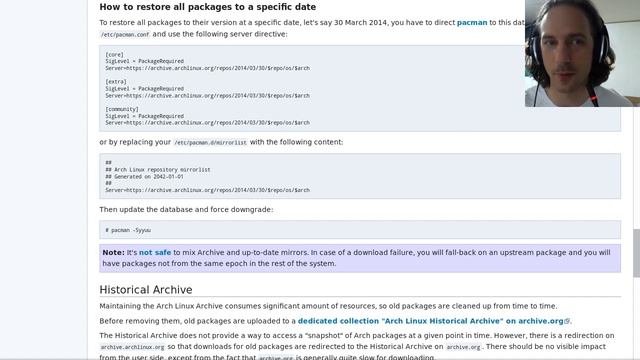Viewport: 640px width, 360px height.
Task: Click the "Note:" label in the purple box
Action: pos(113,253)
